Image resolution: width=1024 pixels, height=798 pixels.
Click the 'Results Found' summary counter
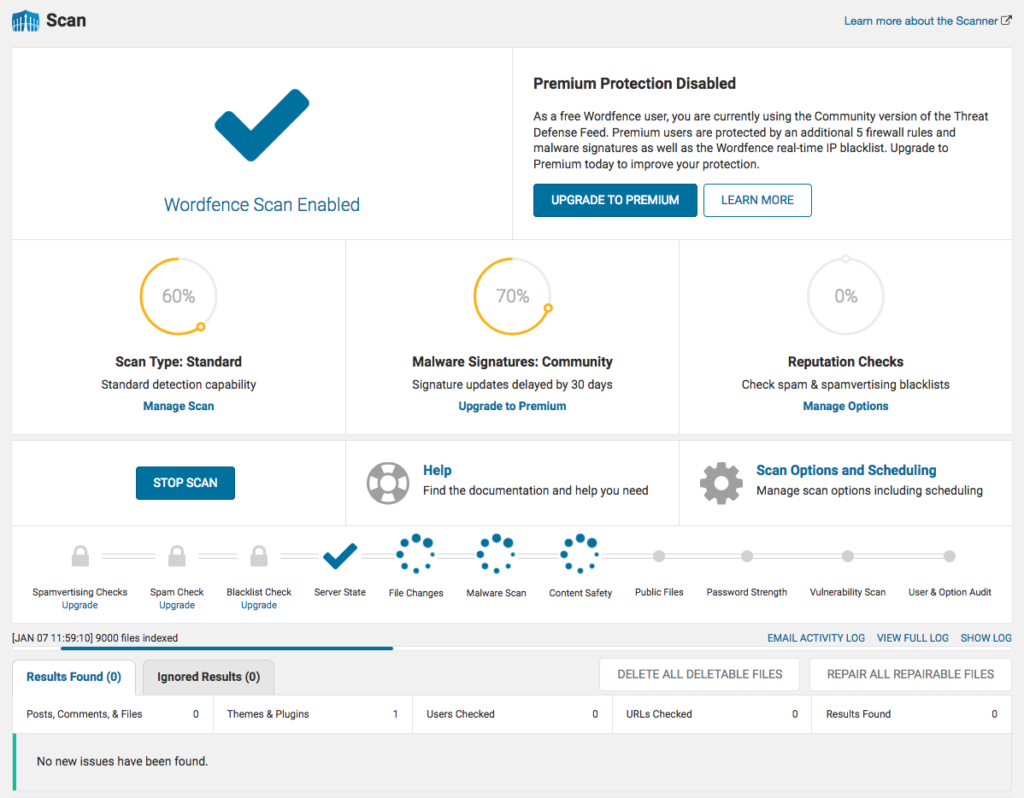coord(912,714)
